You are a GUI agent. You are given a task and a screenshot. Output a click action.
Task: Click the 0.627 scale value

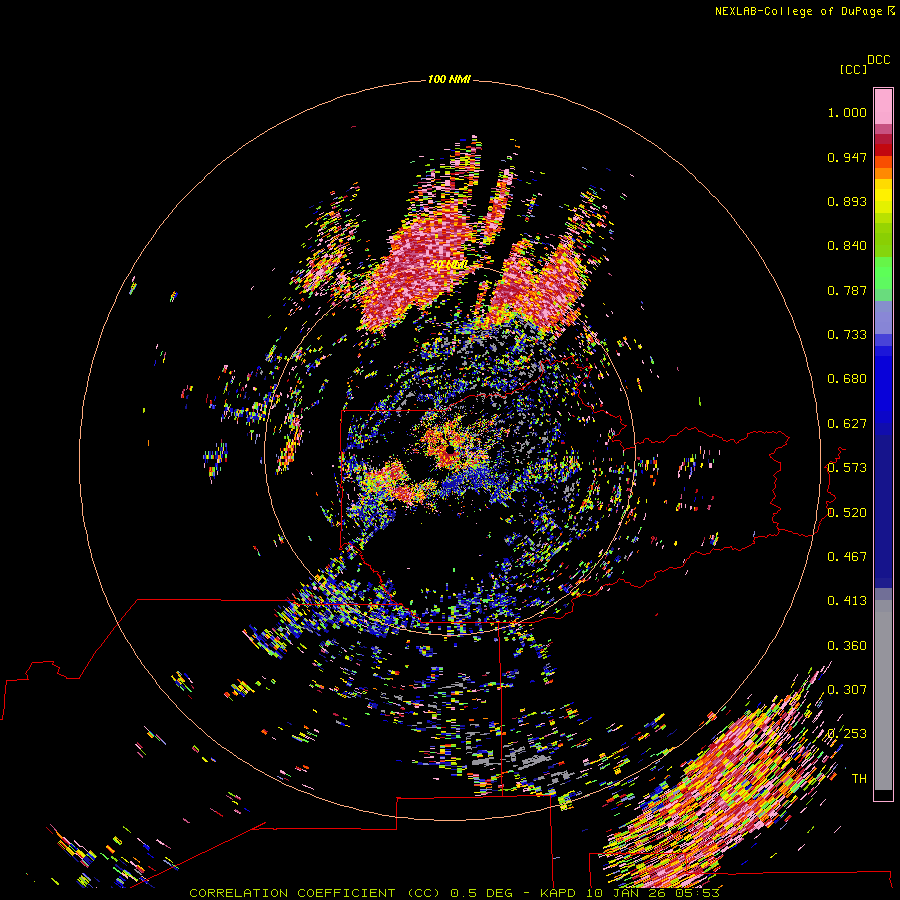pos(847,424)
